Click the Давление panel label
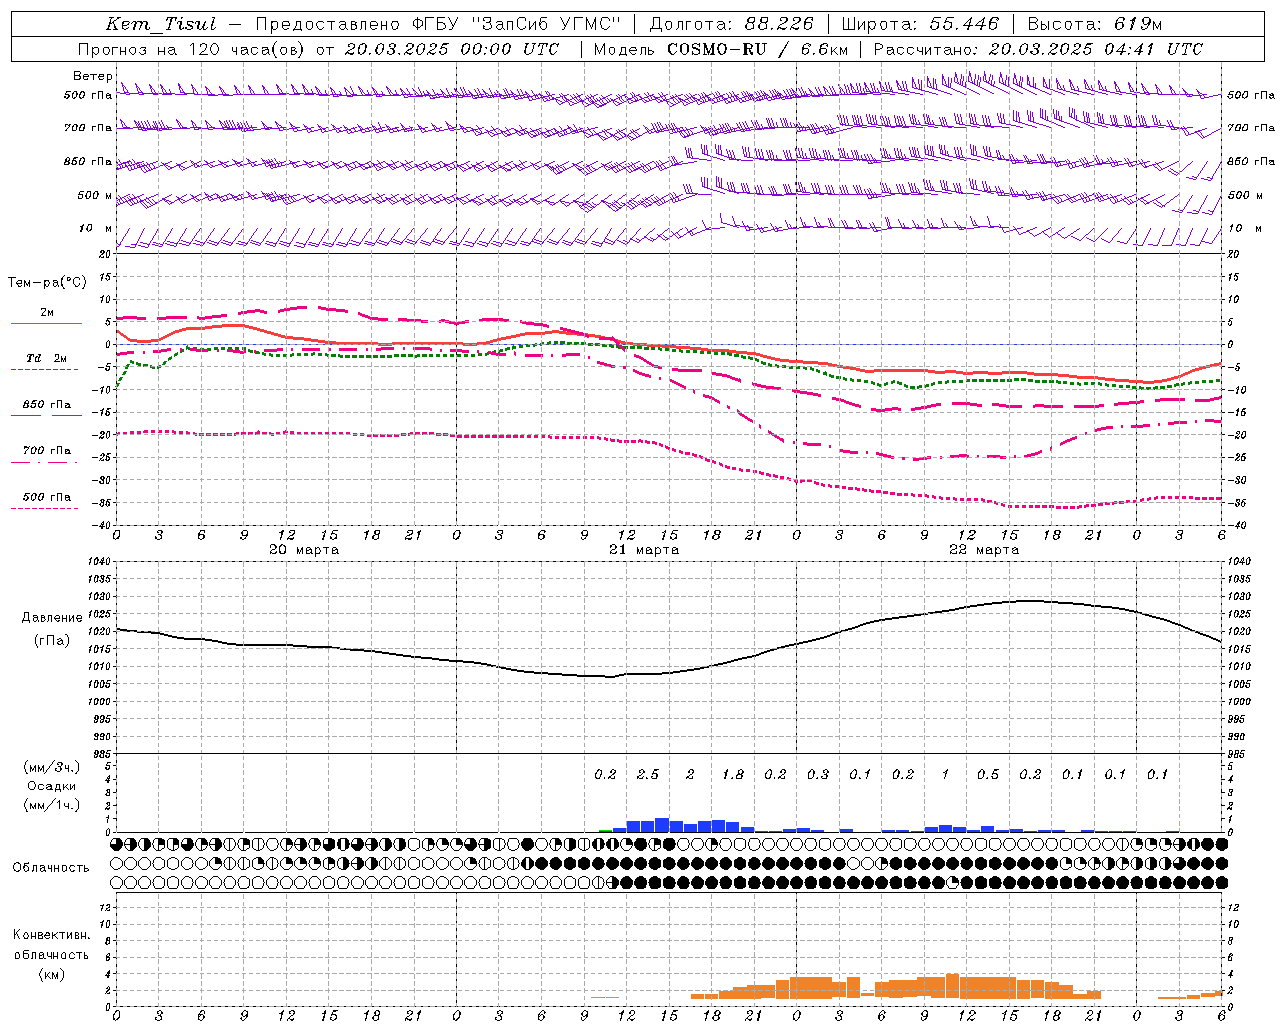The width and height of the screenshot is (1280, 1024). (x=51, y=618)
